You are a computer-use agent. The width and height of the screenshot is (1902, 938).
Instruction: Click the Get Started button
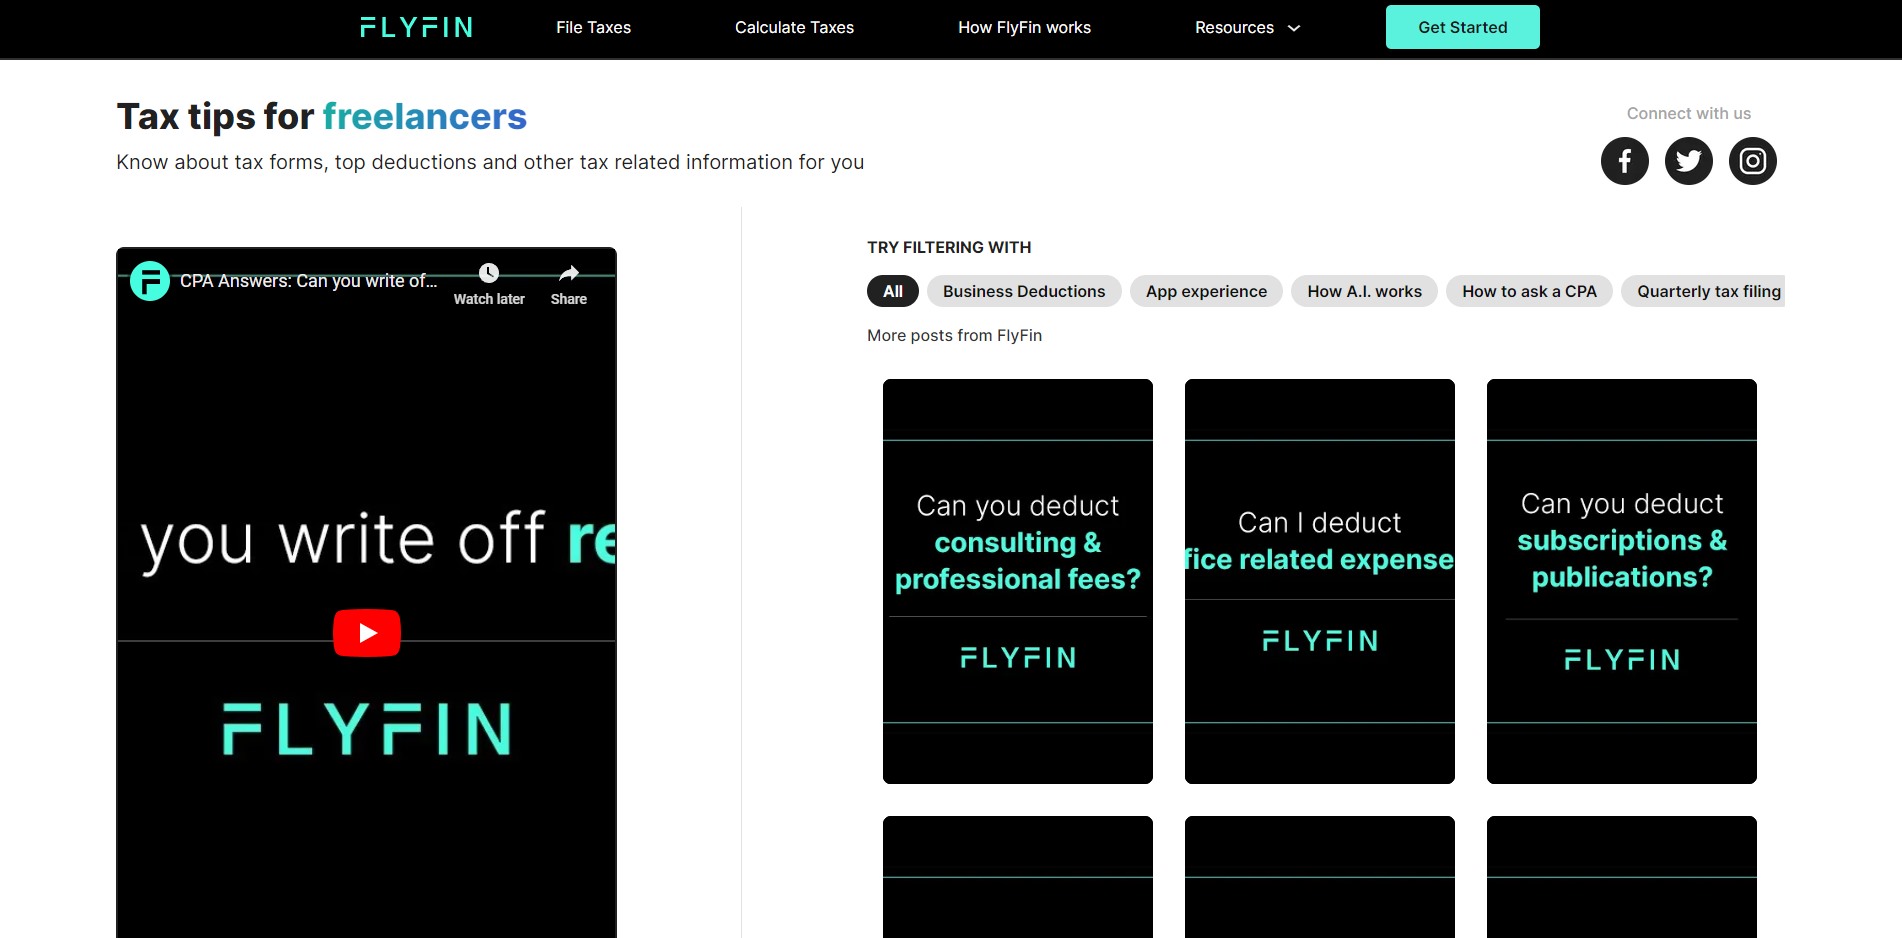click(x=1462, y=27)
